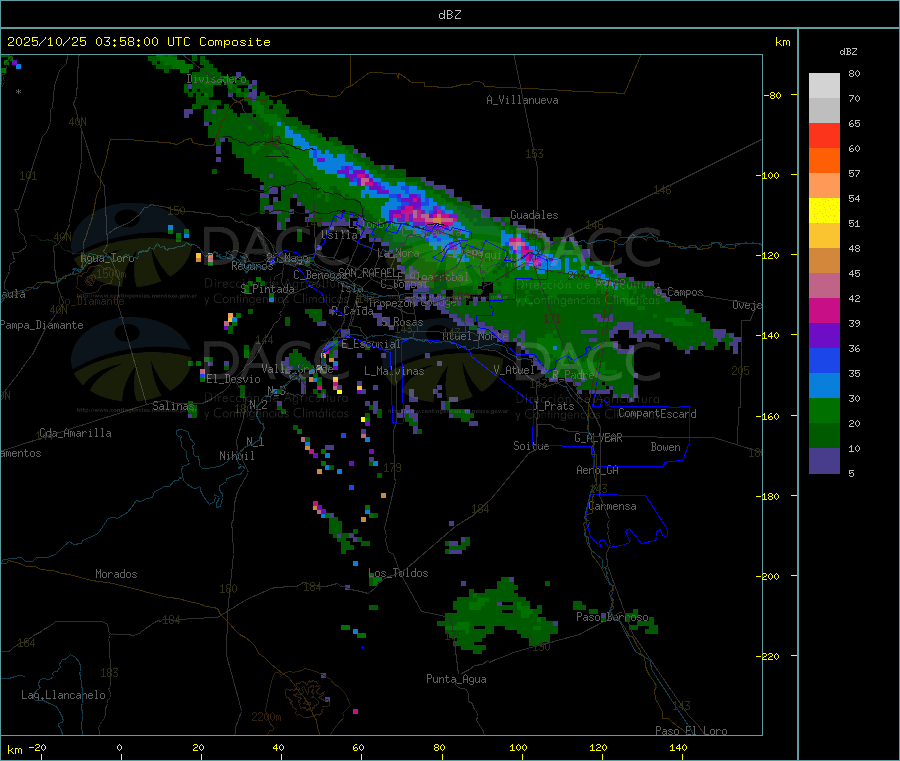Click the bright green 20-30 dBZ swatch
Screen dimensions: 900x761
click(x=824, y=411)
